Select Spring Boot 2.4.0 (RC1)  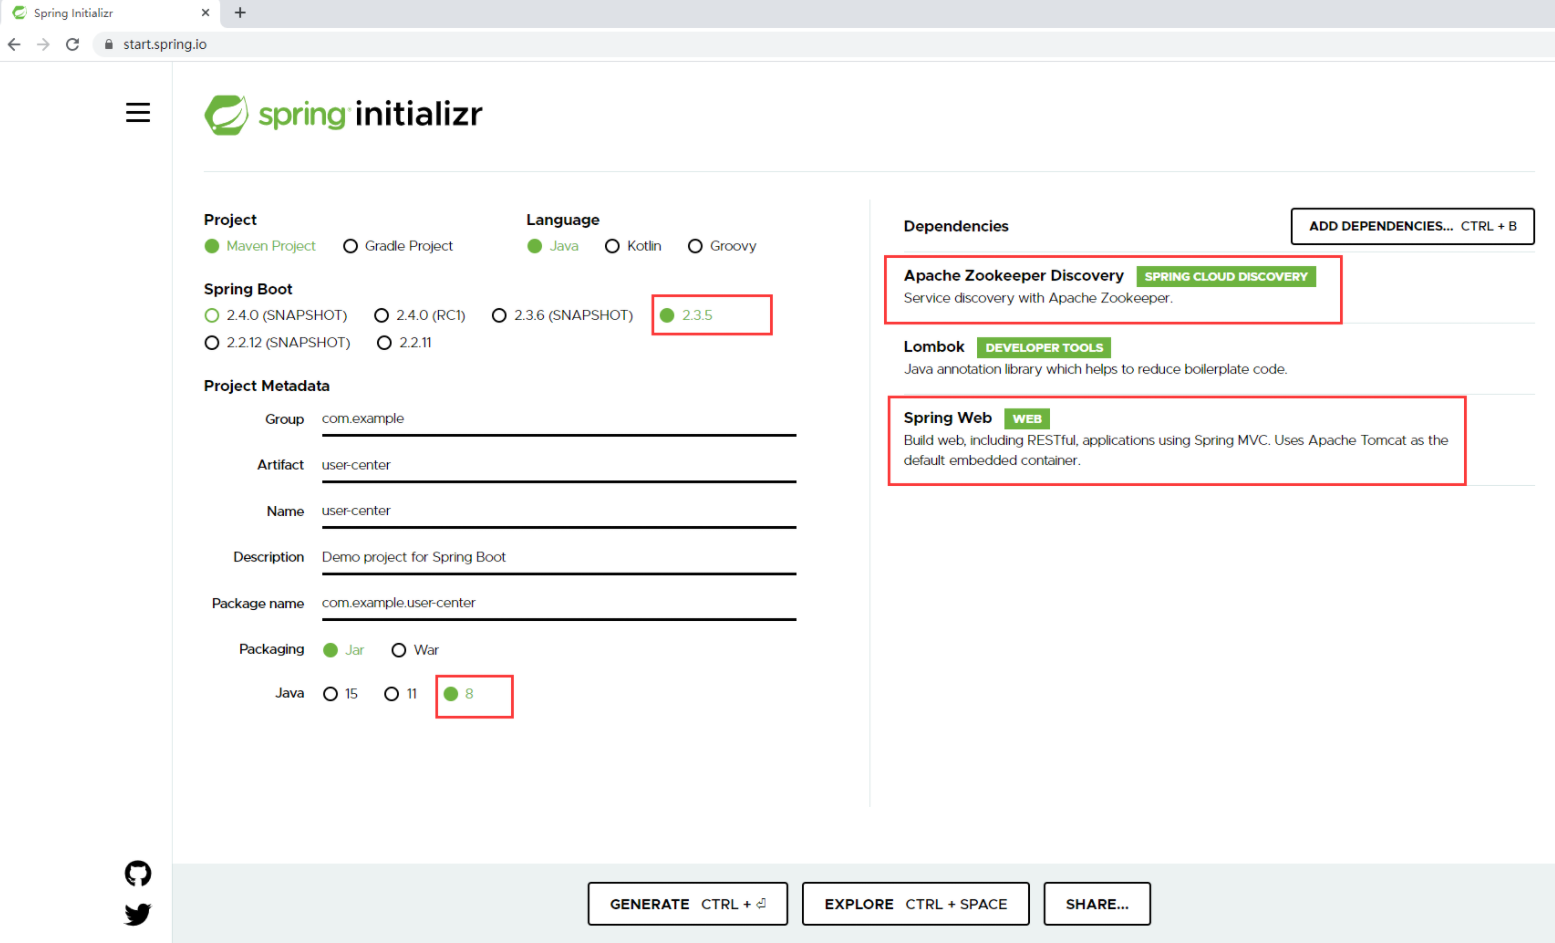[x=420, y=315]
